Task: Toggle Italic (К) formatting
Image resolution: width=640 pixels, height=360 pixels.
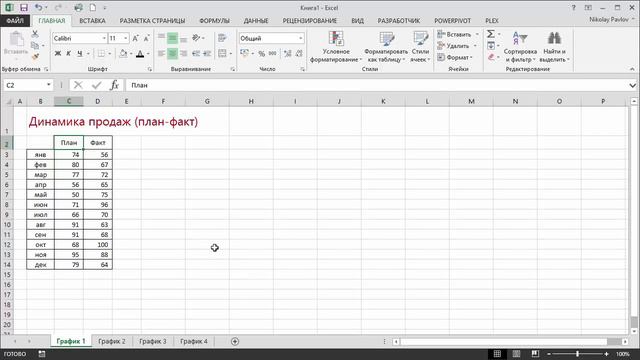Action: click(69, 53)
